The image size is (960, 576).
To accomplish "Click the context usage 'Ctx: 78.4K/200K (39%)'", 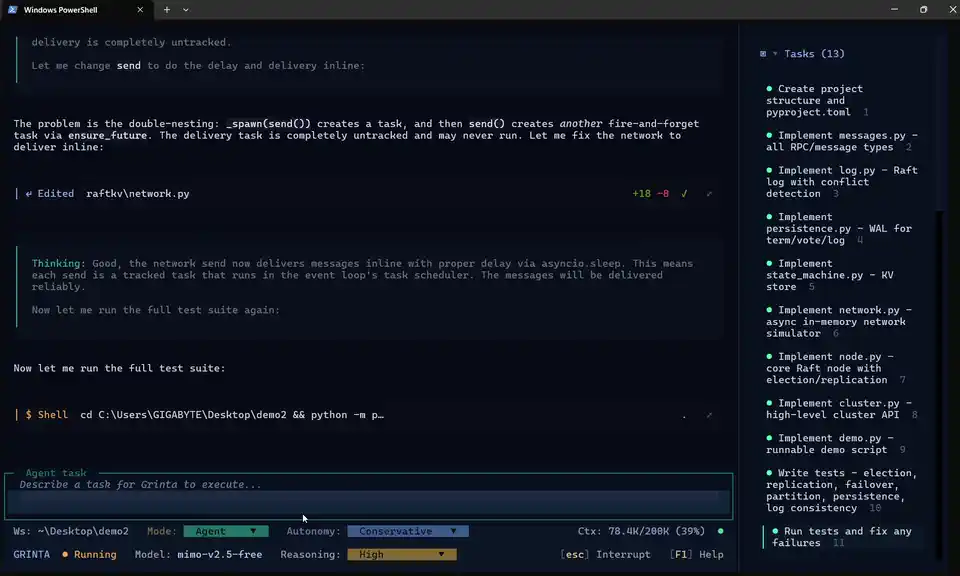I will (x=641, y=531).
